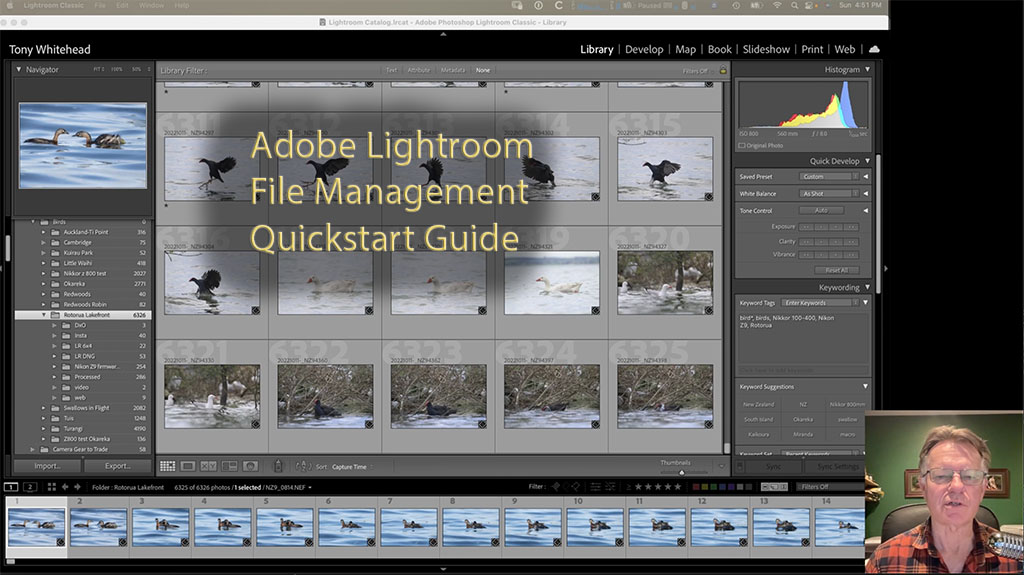Decrease Exposure by large step button
This screenshot has width=1024, height=575.
point(806,227)
